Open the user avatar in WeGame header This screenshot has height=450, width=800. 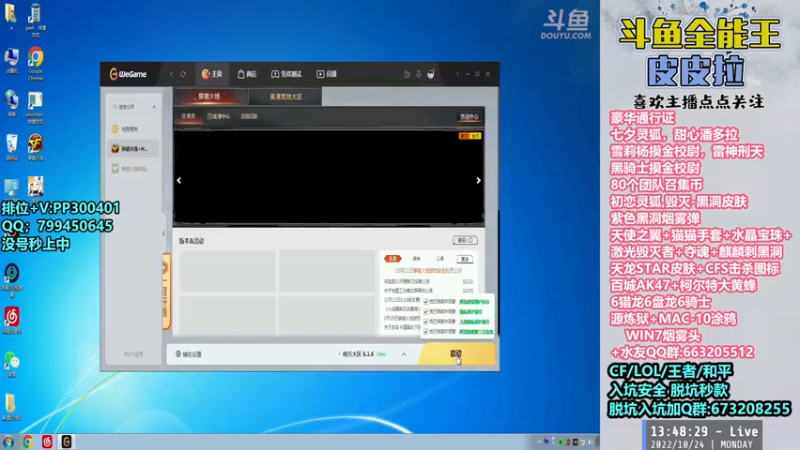click(431, 74)
